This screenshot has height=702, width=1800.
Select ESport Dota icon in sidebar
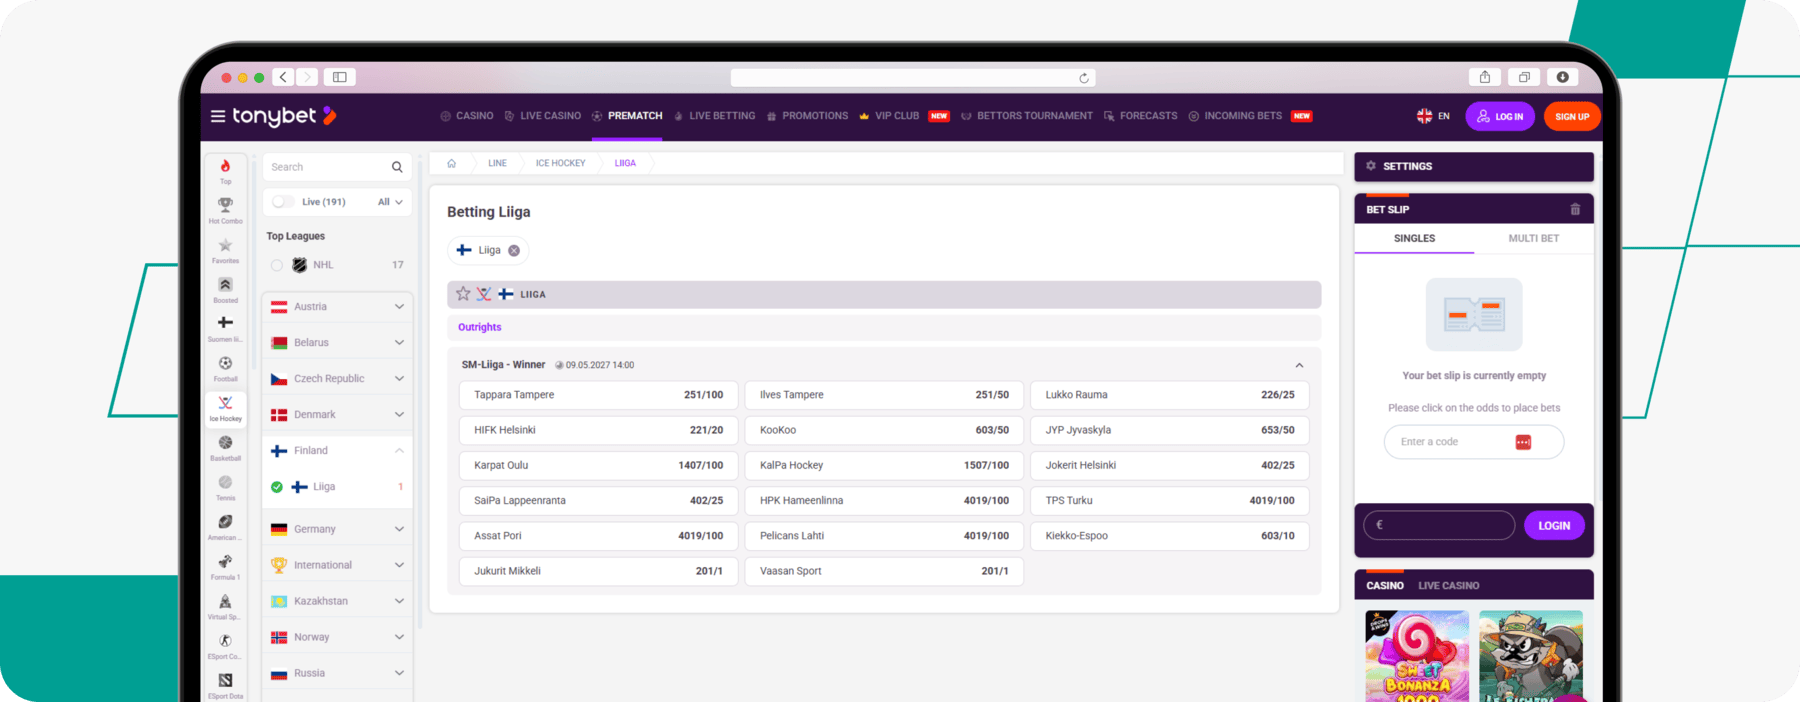pos(225,680)
